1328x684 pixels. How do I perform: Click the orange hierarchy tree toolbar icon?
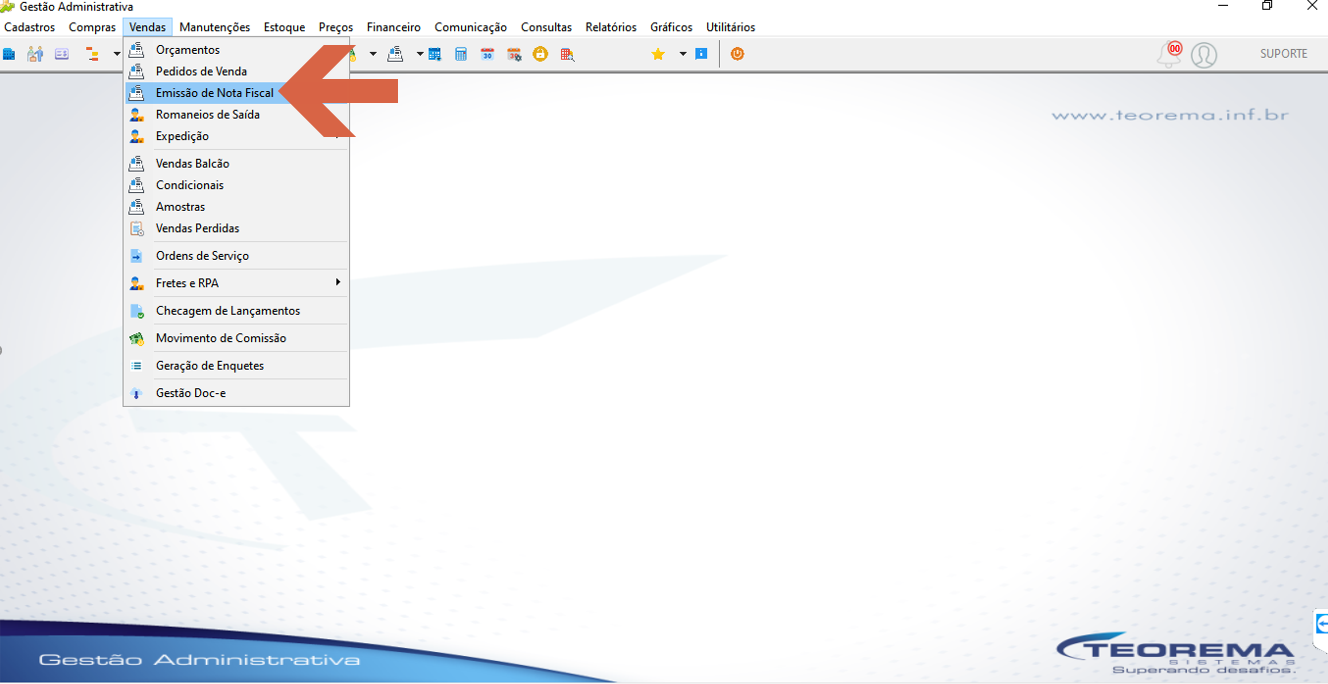click(x=92, y=54)
